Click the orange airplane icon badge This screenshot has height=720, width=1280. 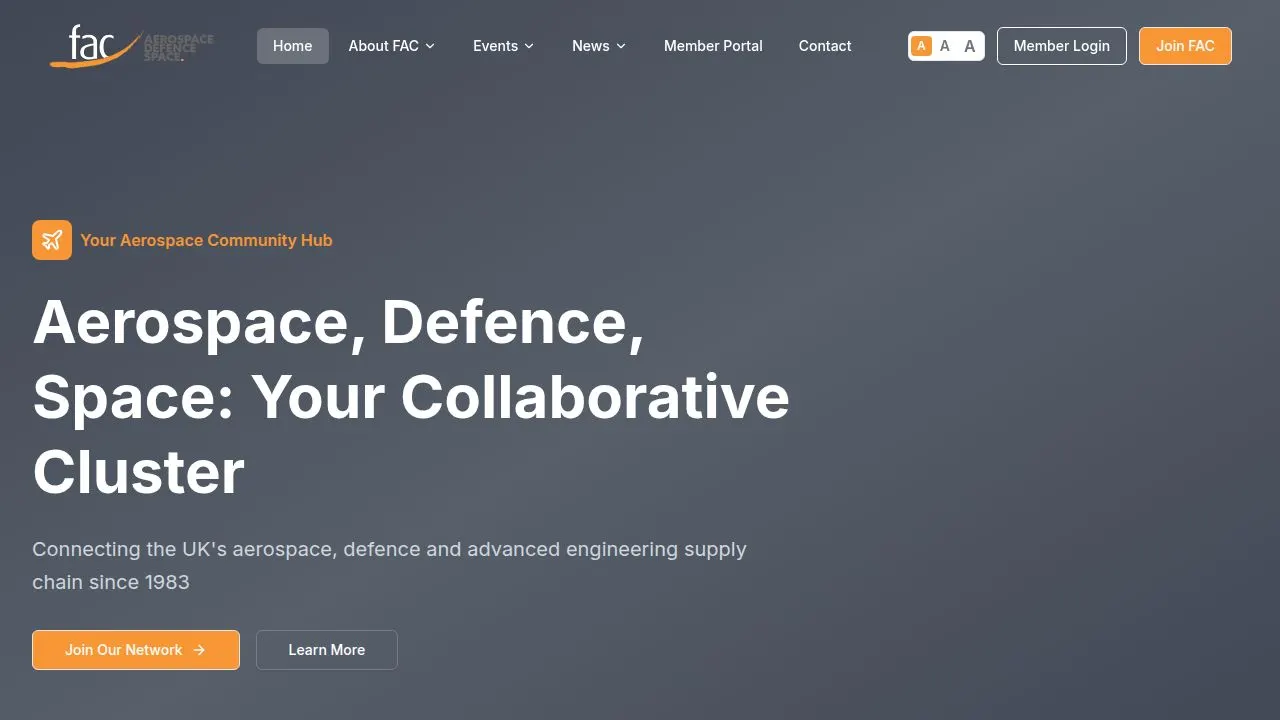click(x=52, y=240)
